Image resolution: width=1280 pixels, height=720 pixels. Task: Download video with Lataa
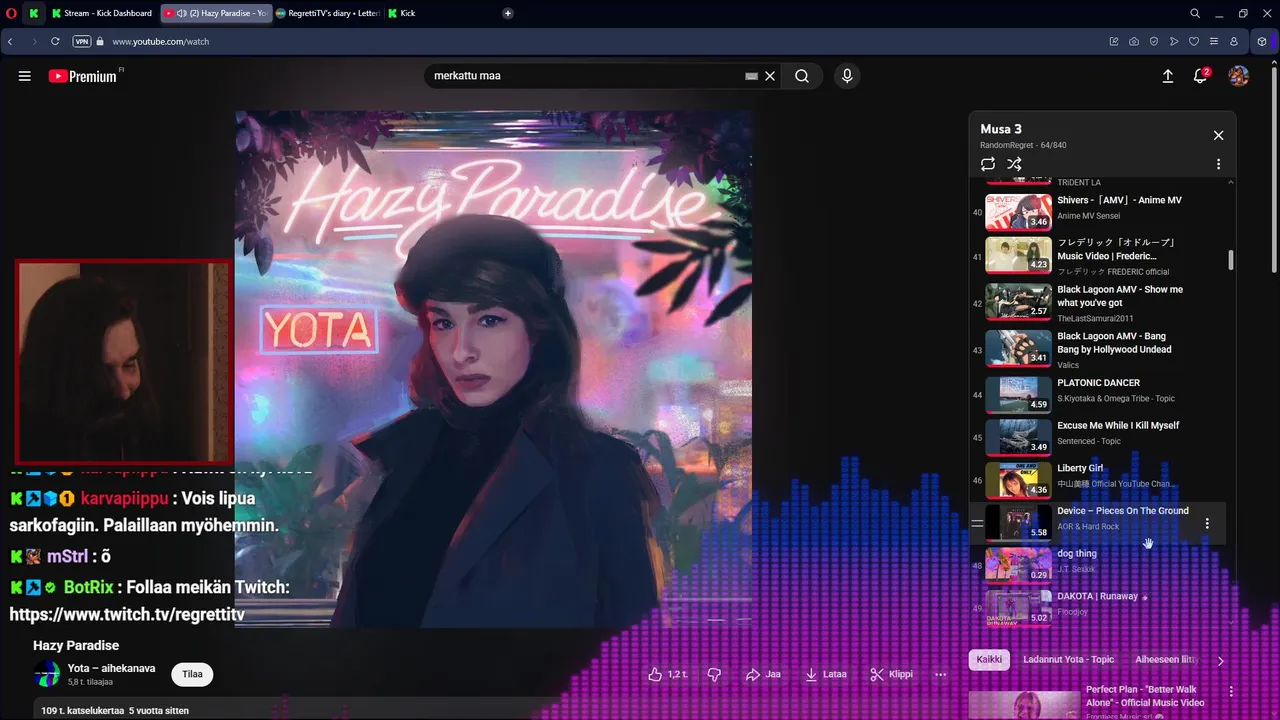click(x=826, y=674)
